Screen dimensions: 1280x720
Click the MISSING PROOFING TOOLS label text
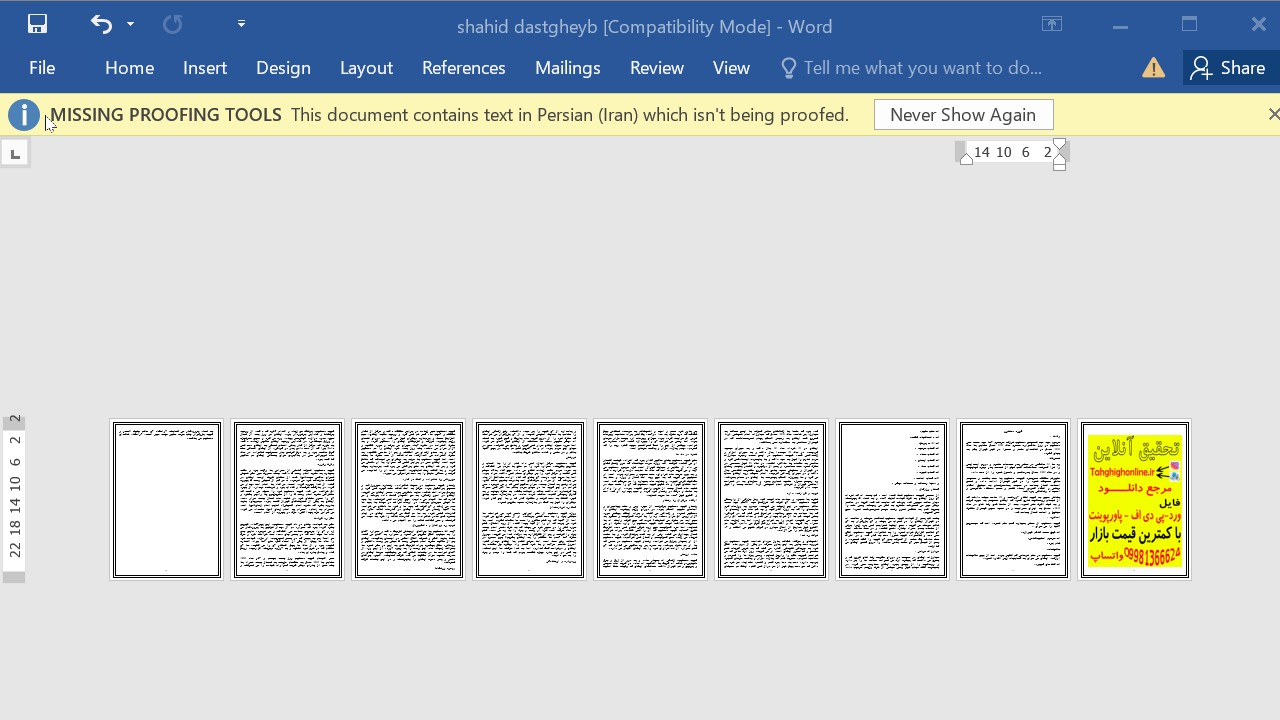coord(166,115)
